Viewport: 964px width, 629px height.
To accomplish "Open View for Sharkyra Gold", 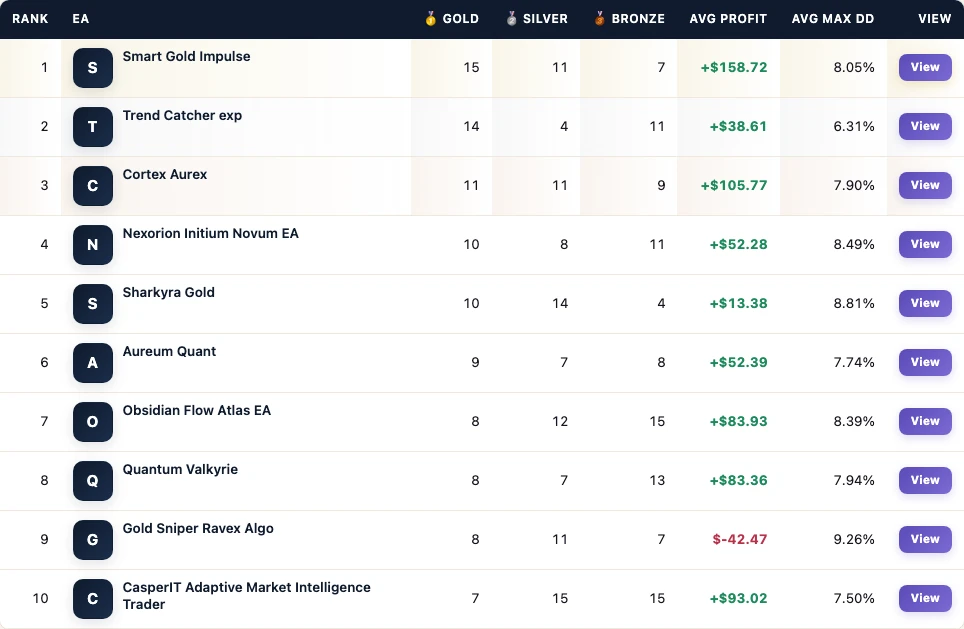I will pos(925,303).
